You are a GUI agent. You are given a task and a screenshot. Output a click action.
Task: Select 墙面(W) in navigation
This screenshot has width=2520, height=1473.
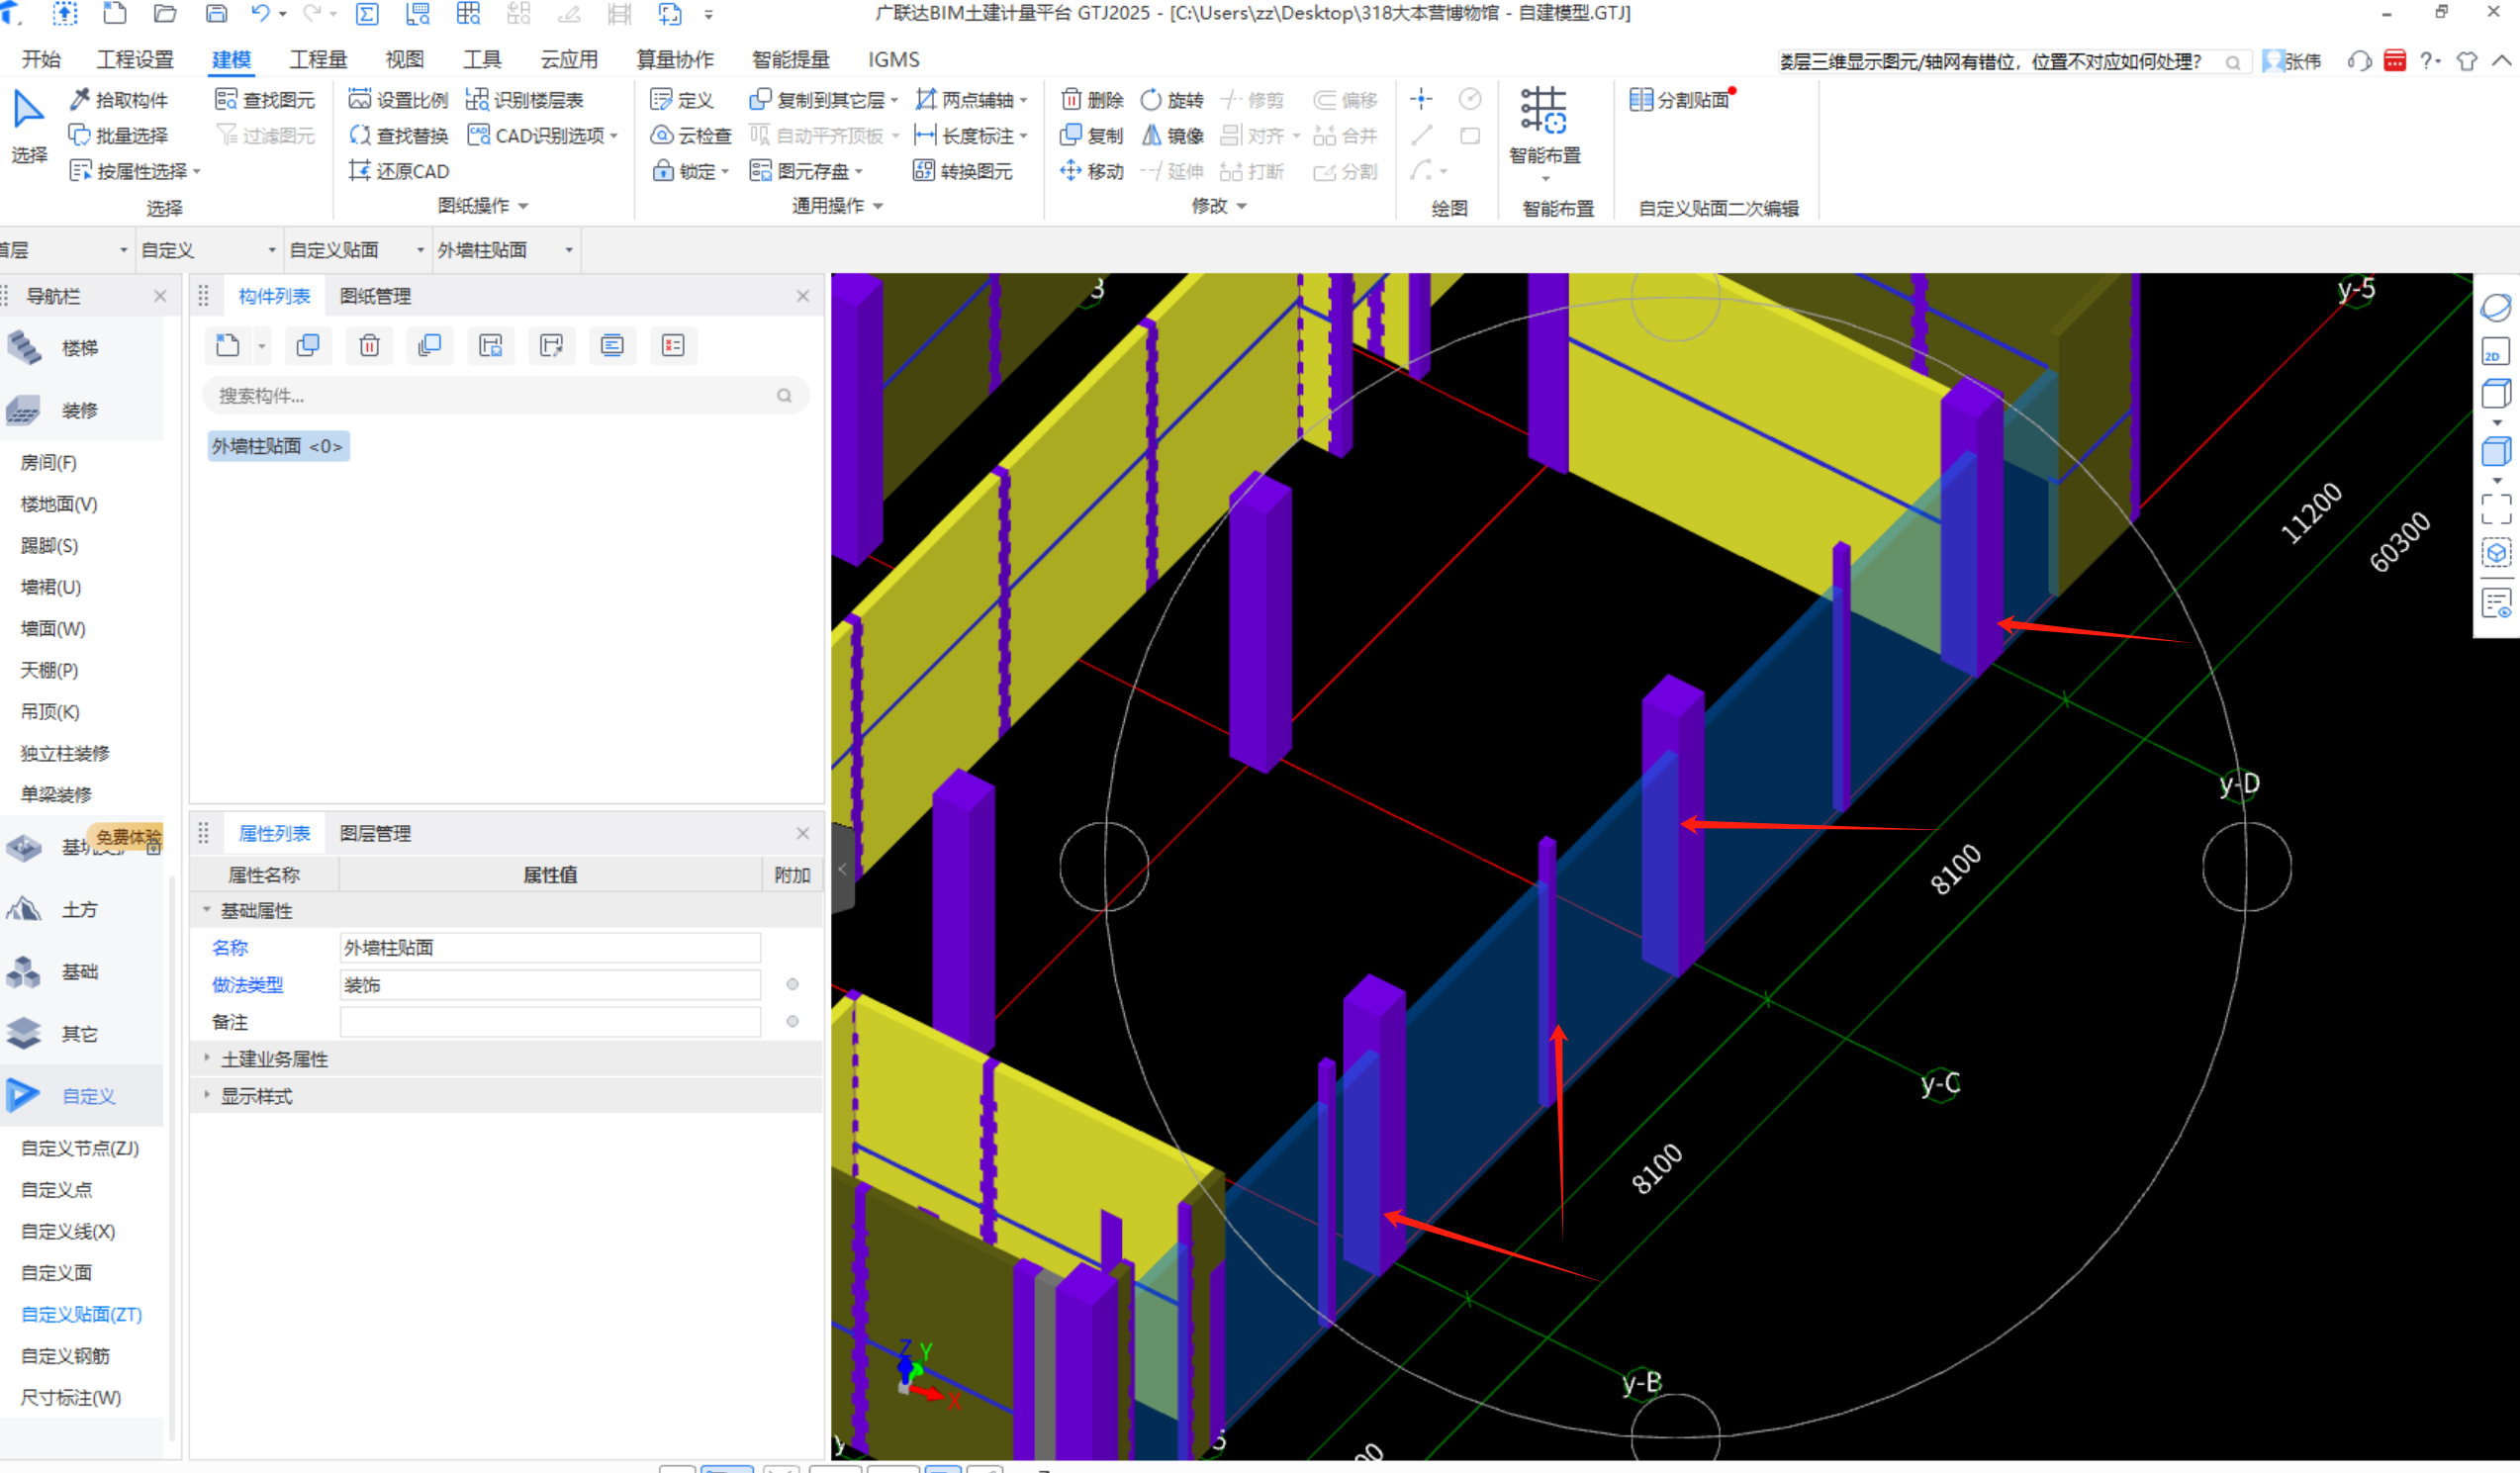(54, 628)
